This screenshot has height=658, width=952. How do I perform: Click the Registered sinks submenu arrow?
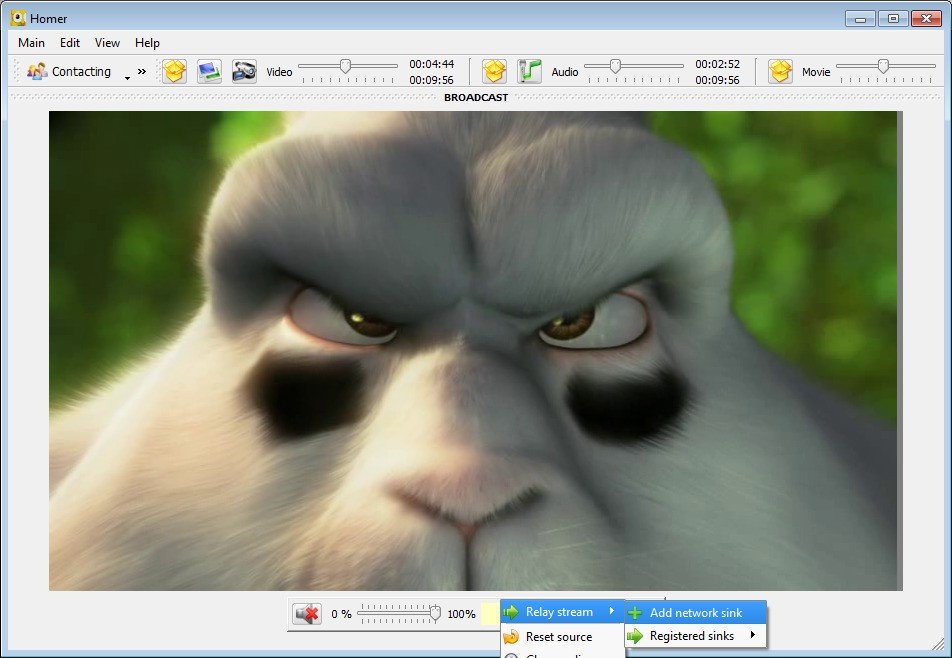click(753, 635)
